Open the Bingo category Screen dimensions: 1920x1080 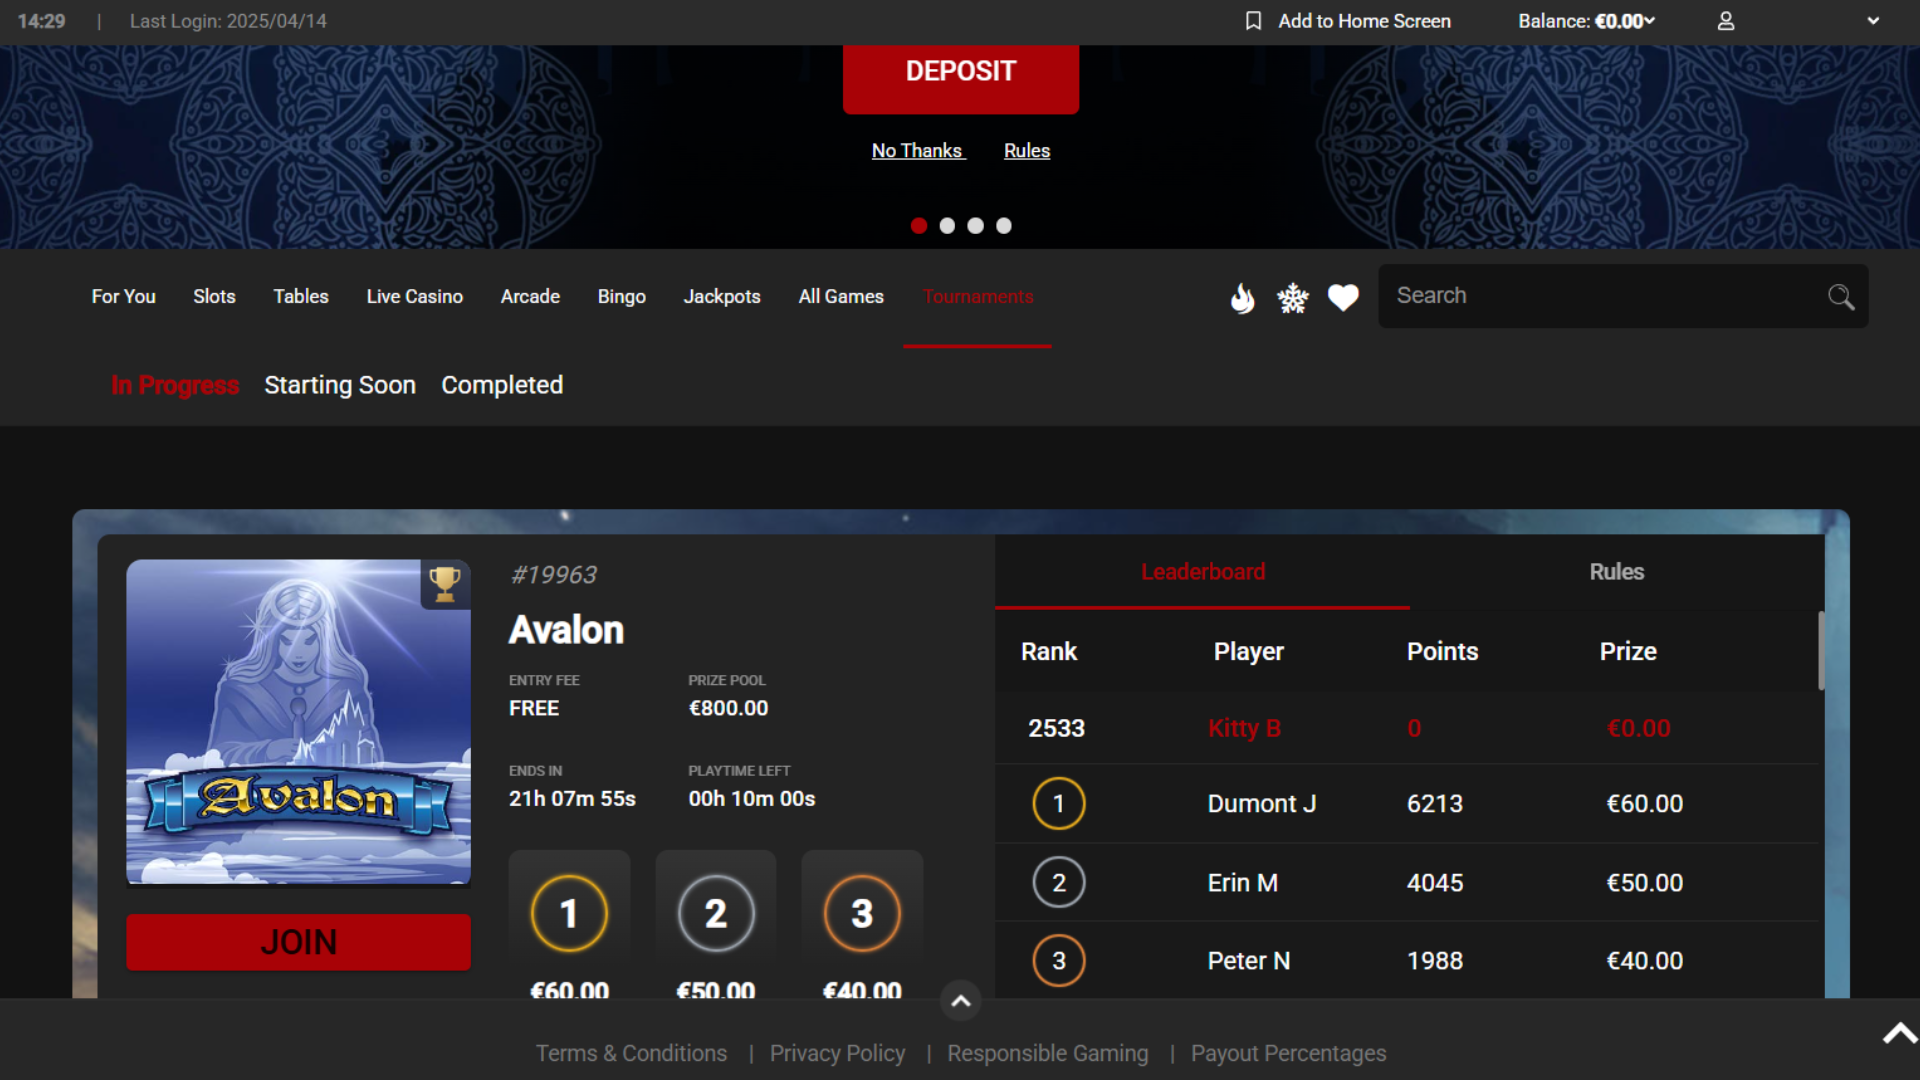click(621, 297)
